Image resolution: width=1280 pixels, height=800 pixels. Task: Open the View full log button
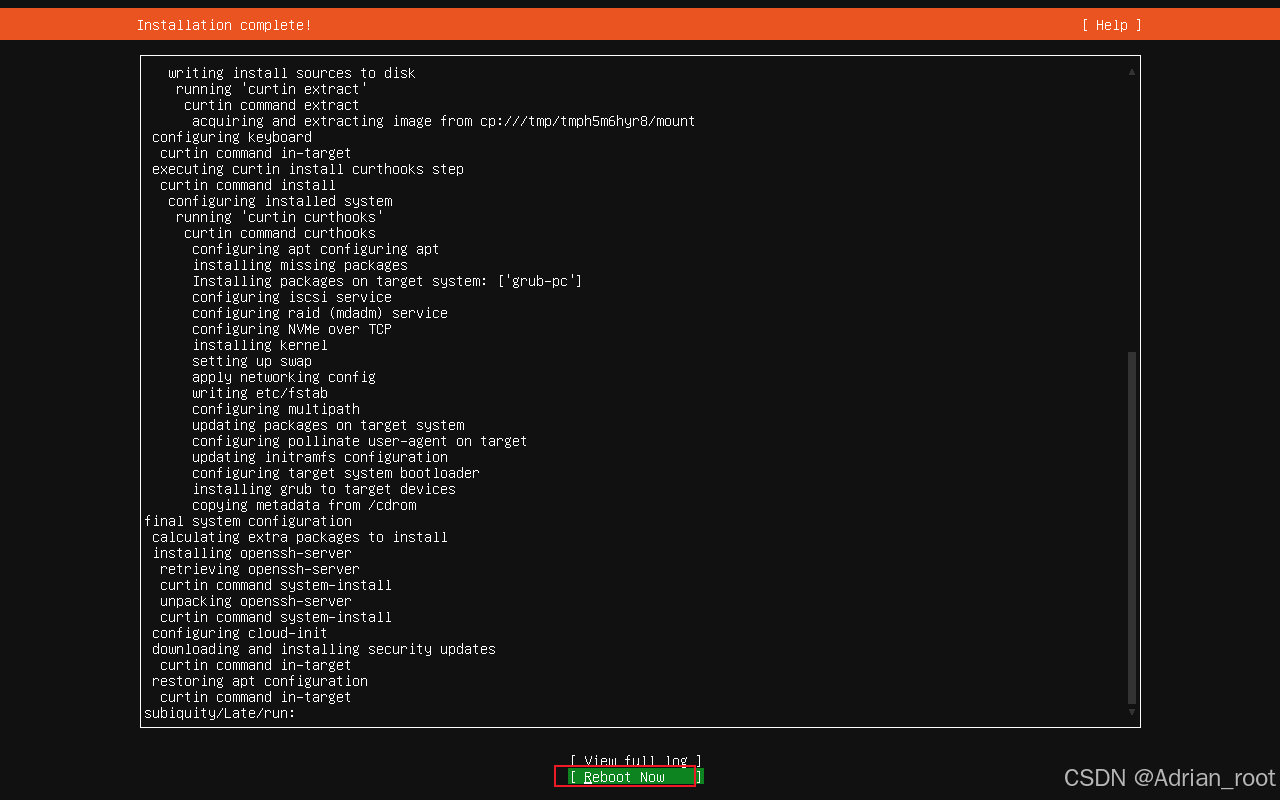pyautogui.click(x=636, y=761)
